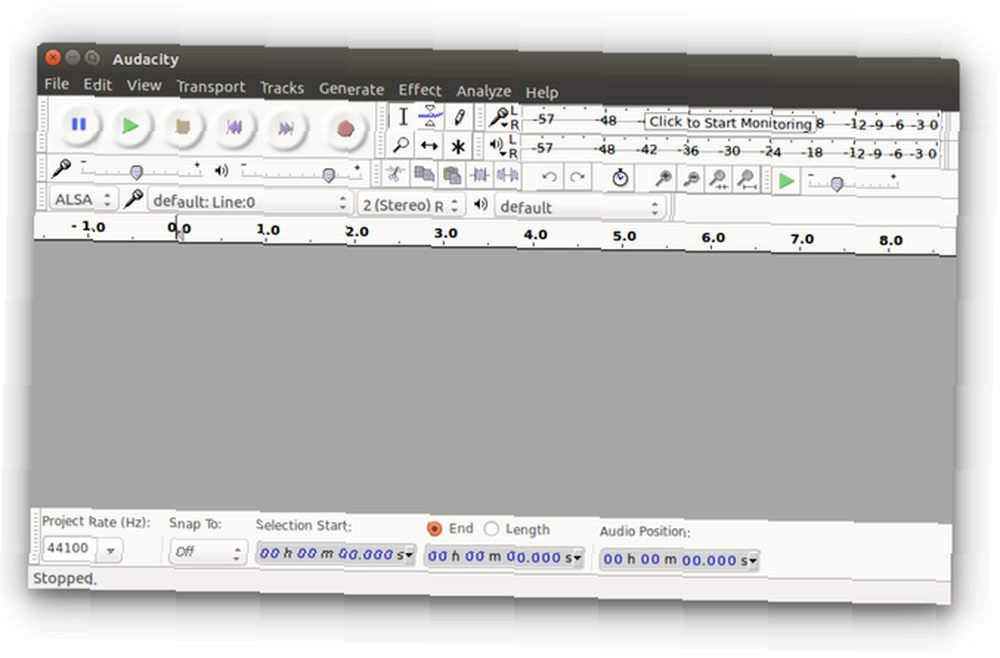Click the Paste icon
The width and height of the screenshot is (1000, 658).
pyautogui.click(x=452, y=175)
